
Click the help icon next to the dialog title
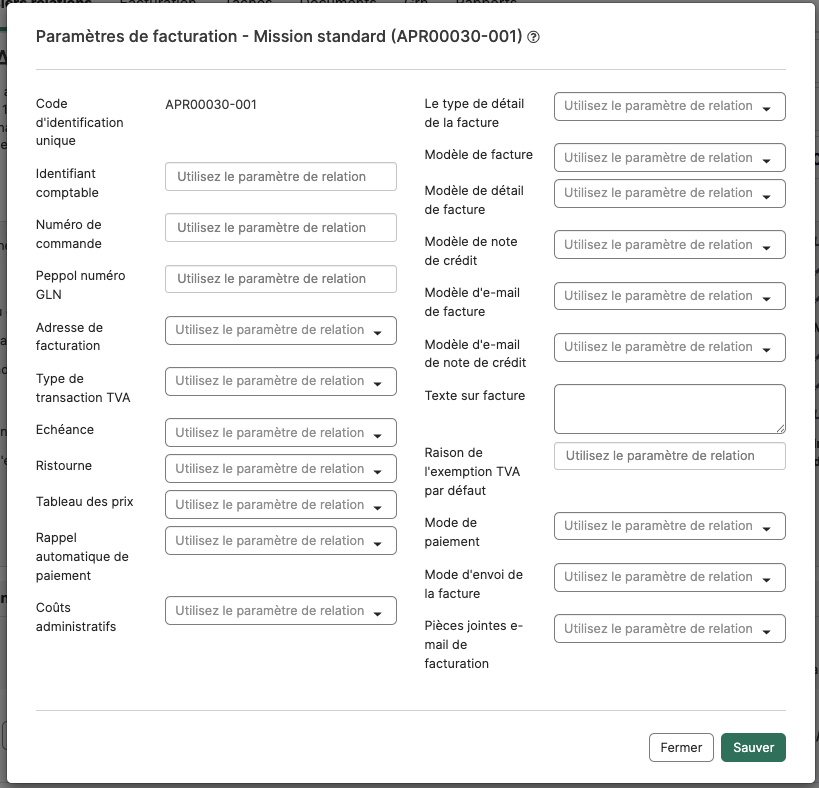pos(533,37)
